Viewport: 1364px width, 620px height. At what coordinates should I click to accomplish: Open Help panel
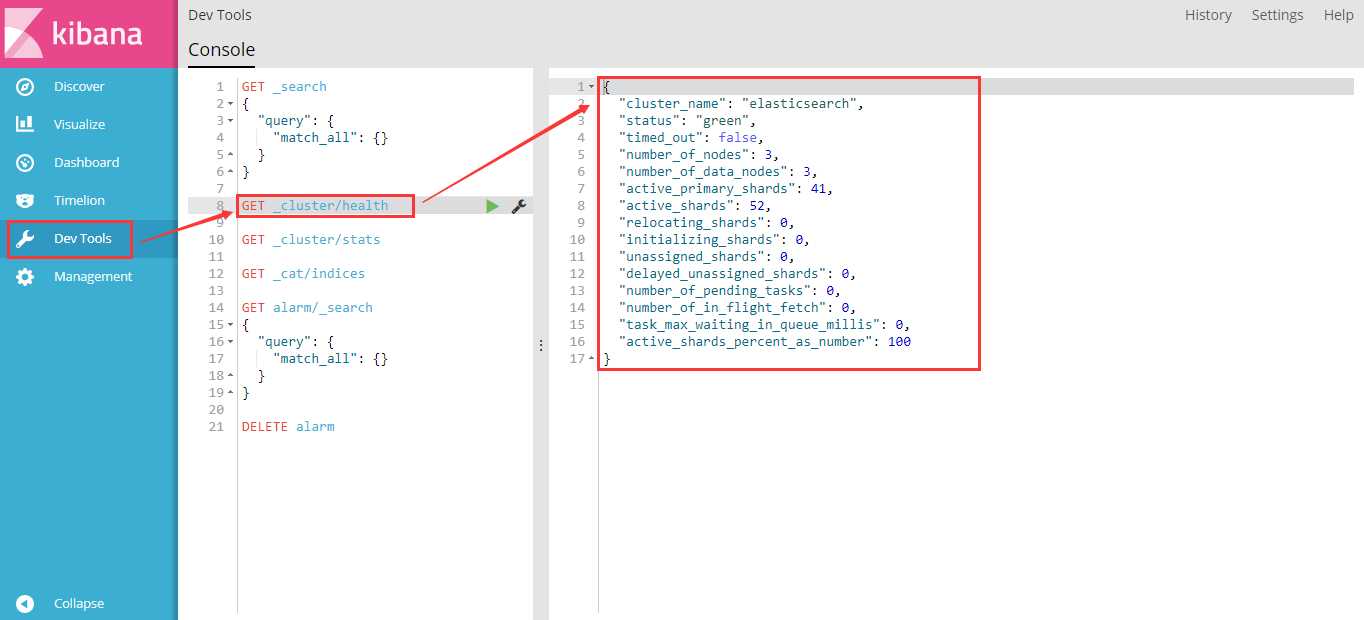[x=1338, y=15]
